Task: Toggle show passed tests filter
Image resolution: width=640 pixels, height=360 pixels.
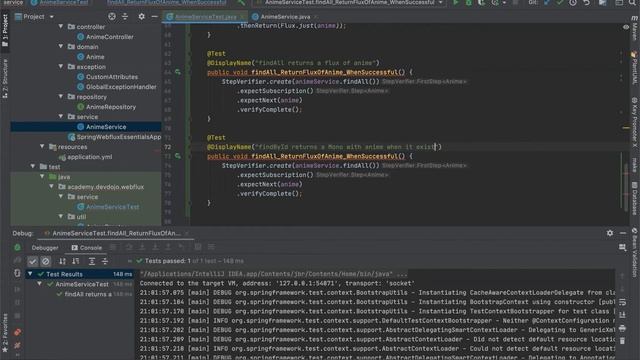Action: coord(33,261)
